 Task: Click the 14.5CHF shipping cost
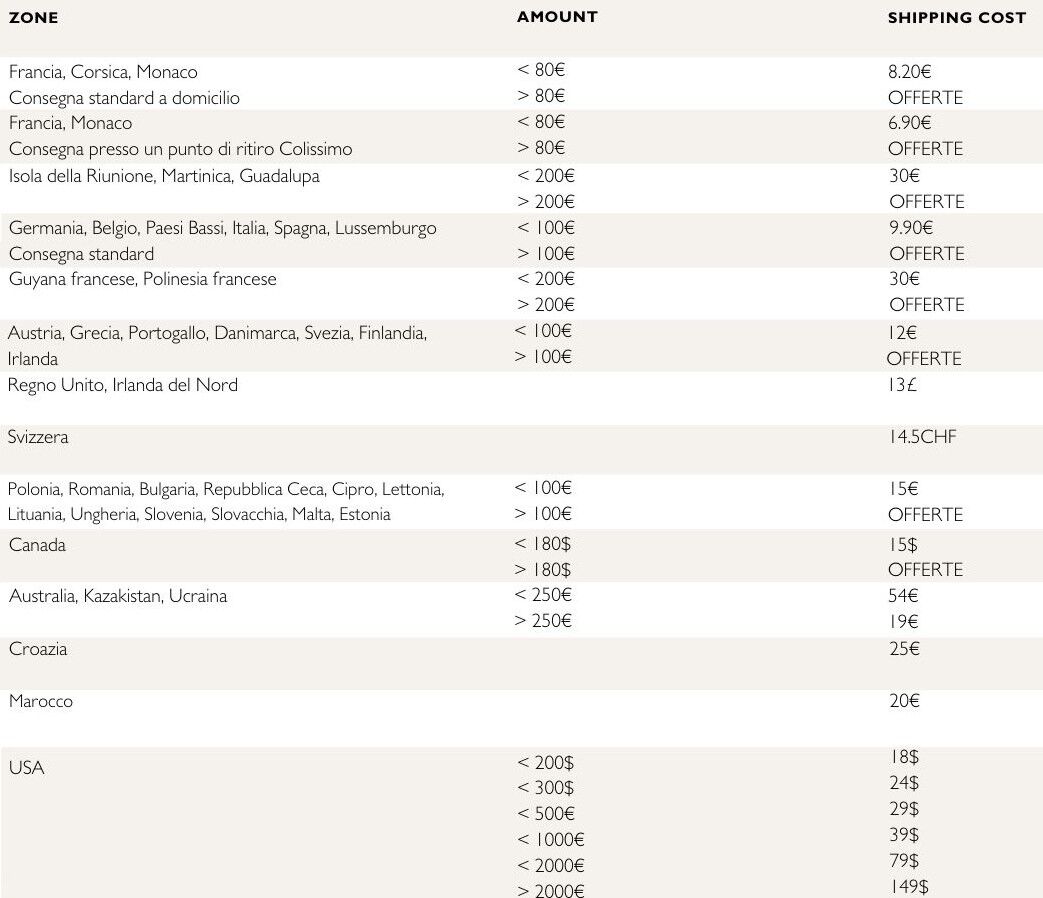(x=923, y=437)
